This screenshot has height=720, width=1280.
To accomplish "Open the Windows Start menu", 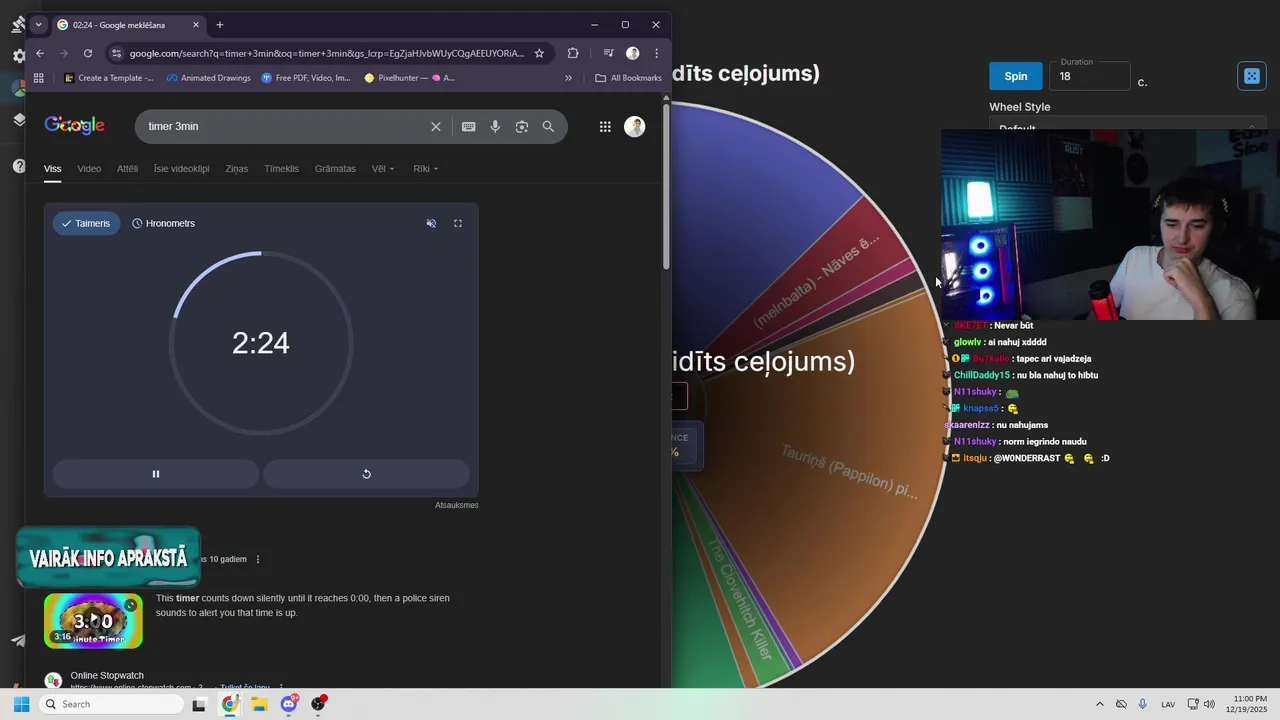I will [x=21, y=704].
